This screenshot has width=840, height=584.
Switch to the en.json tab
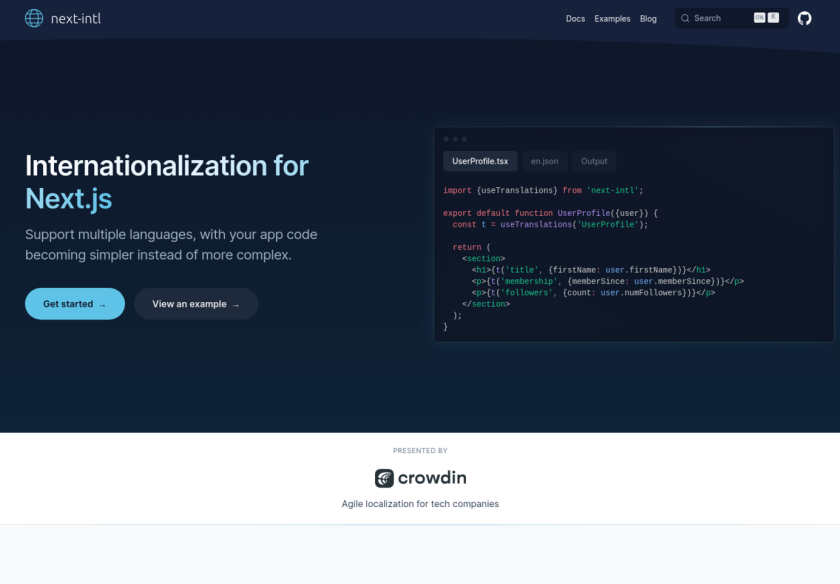[x=544, y=161]
